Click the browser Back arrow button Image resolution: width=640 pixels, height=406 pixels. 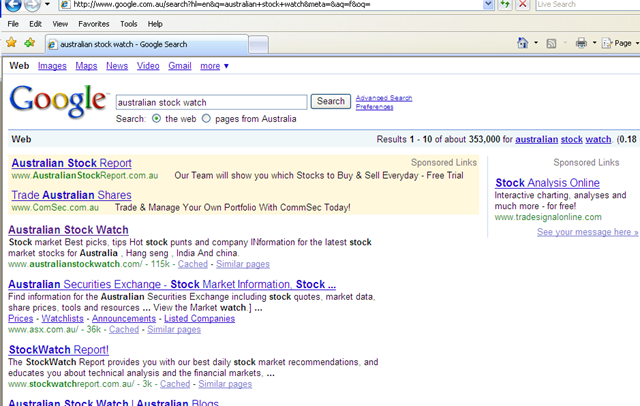[13, 4]
